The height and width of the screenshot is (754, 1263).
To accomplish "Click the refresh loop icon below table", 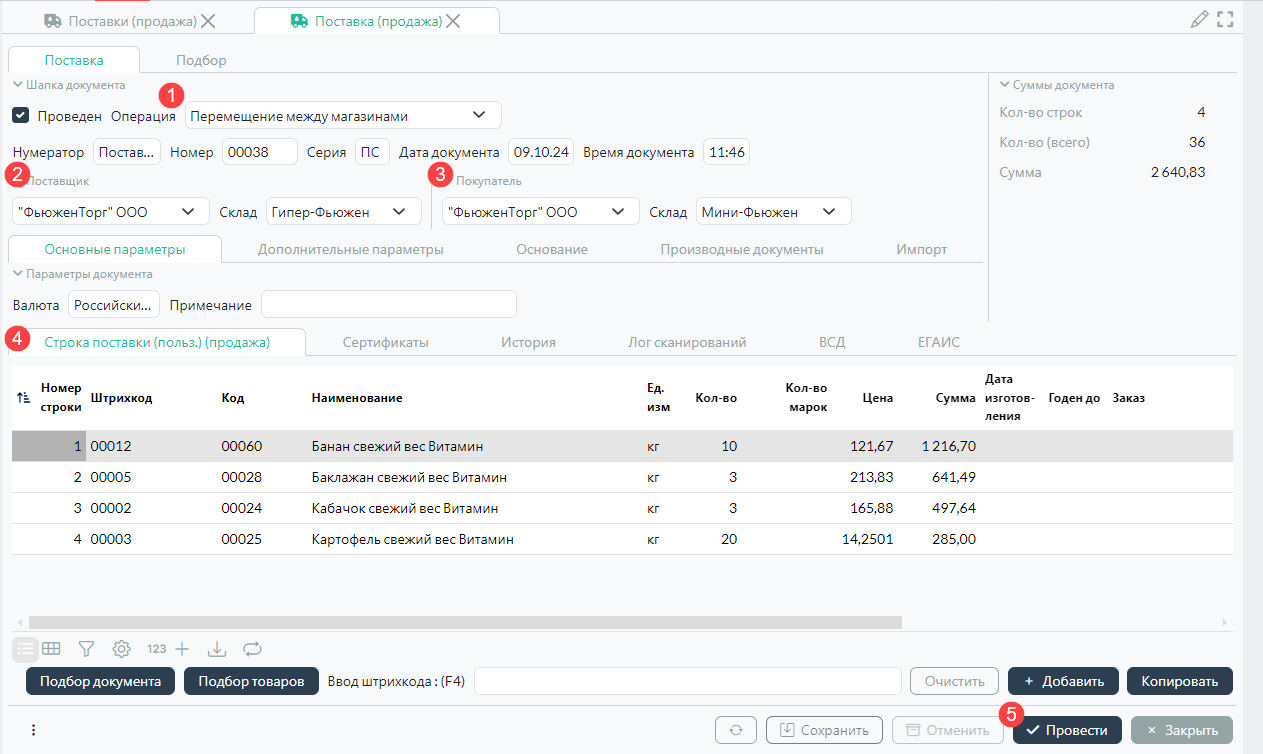I will [252, 649].
